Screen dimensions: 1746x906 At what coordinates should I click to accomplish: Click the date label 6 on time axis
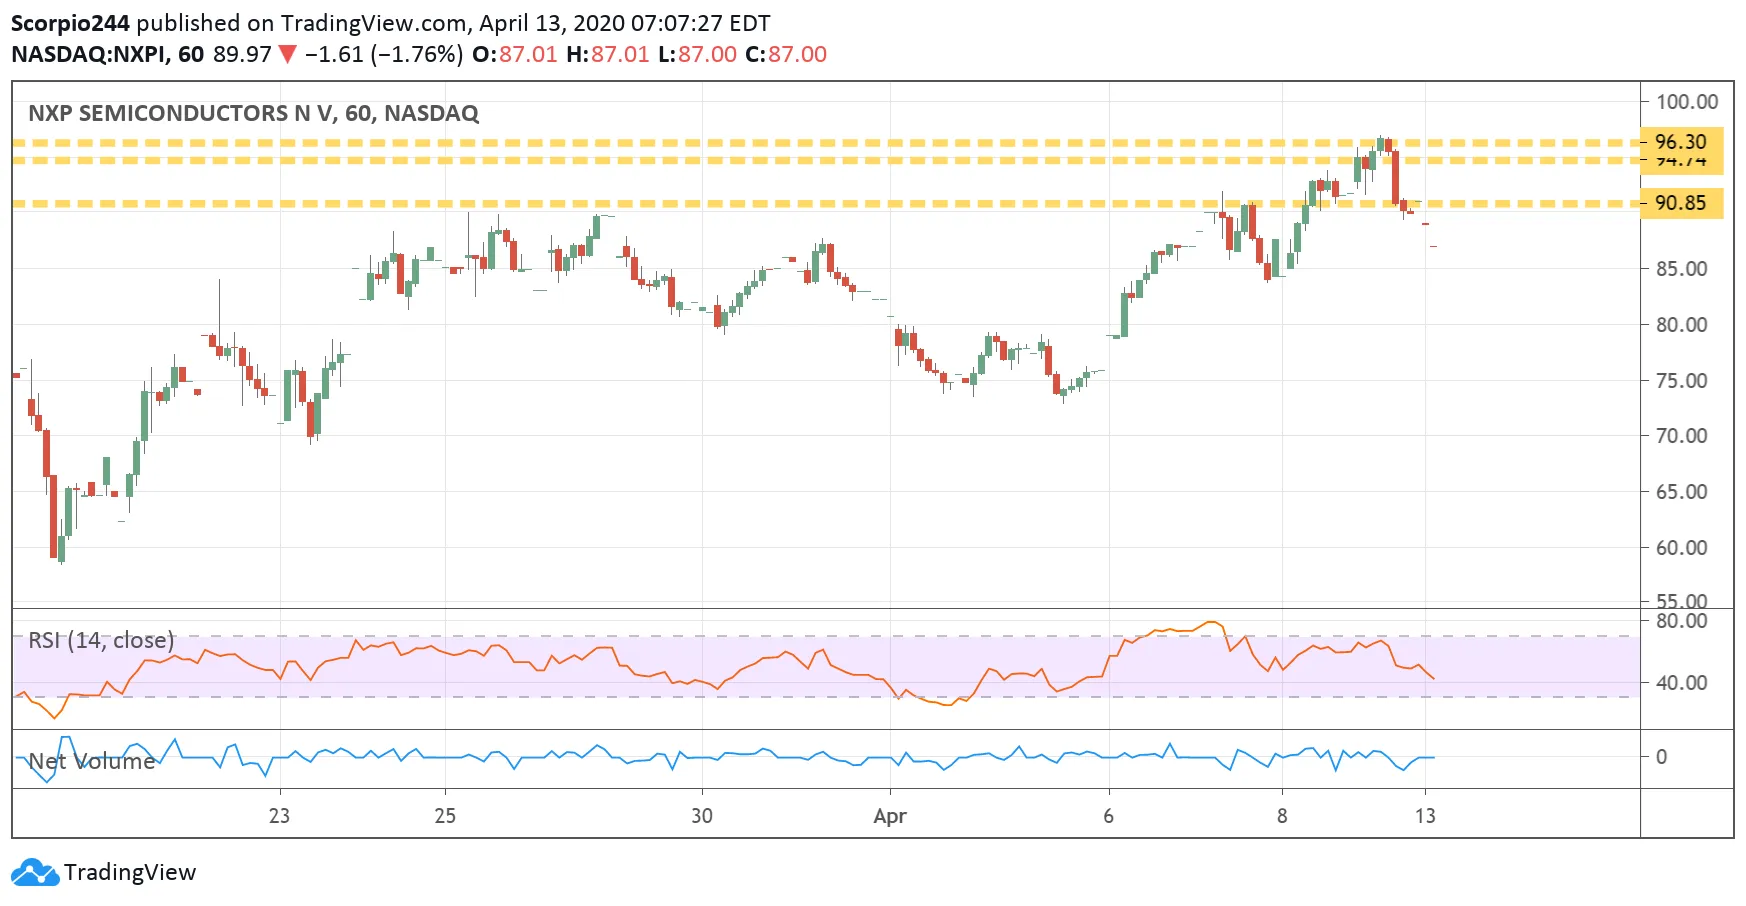click(1108, 816)
